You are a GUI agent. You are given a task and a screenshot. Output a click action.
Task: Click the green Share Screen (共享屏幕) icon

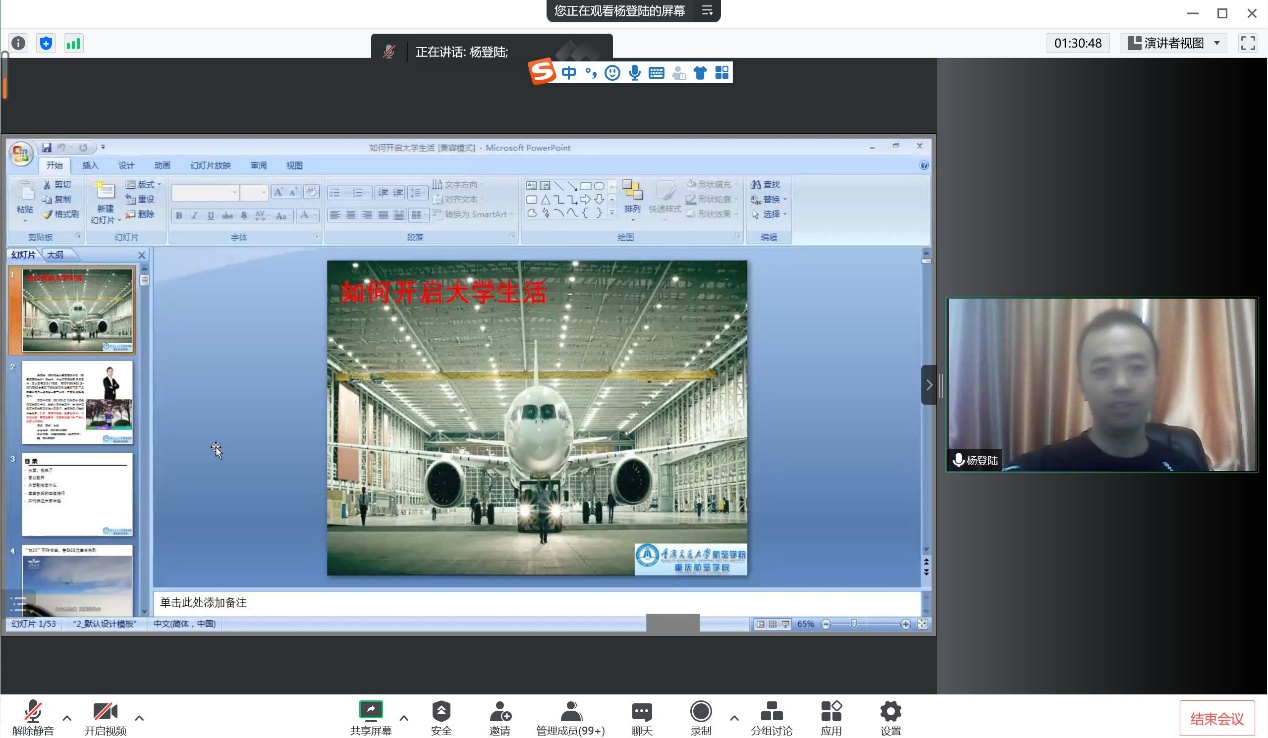(371, 711)
